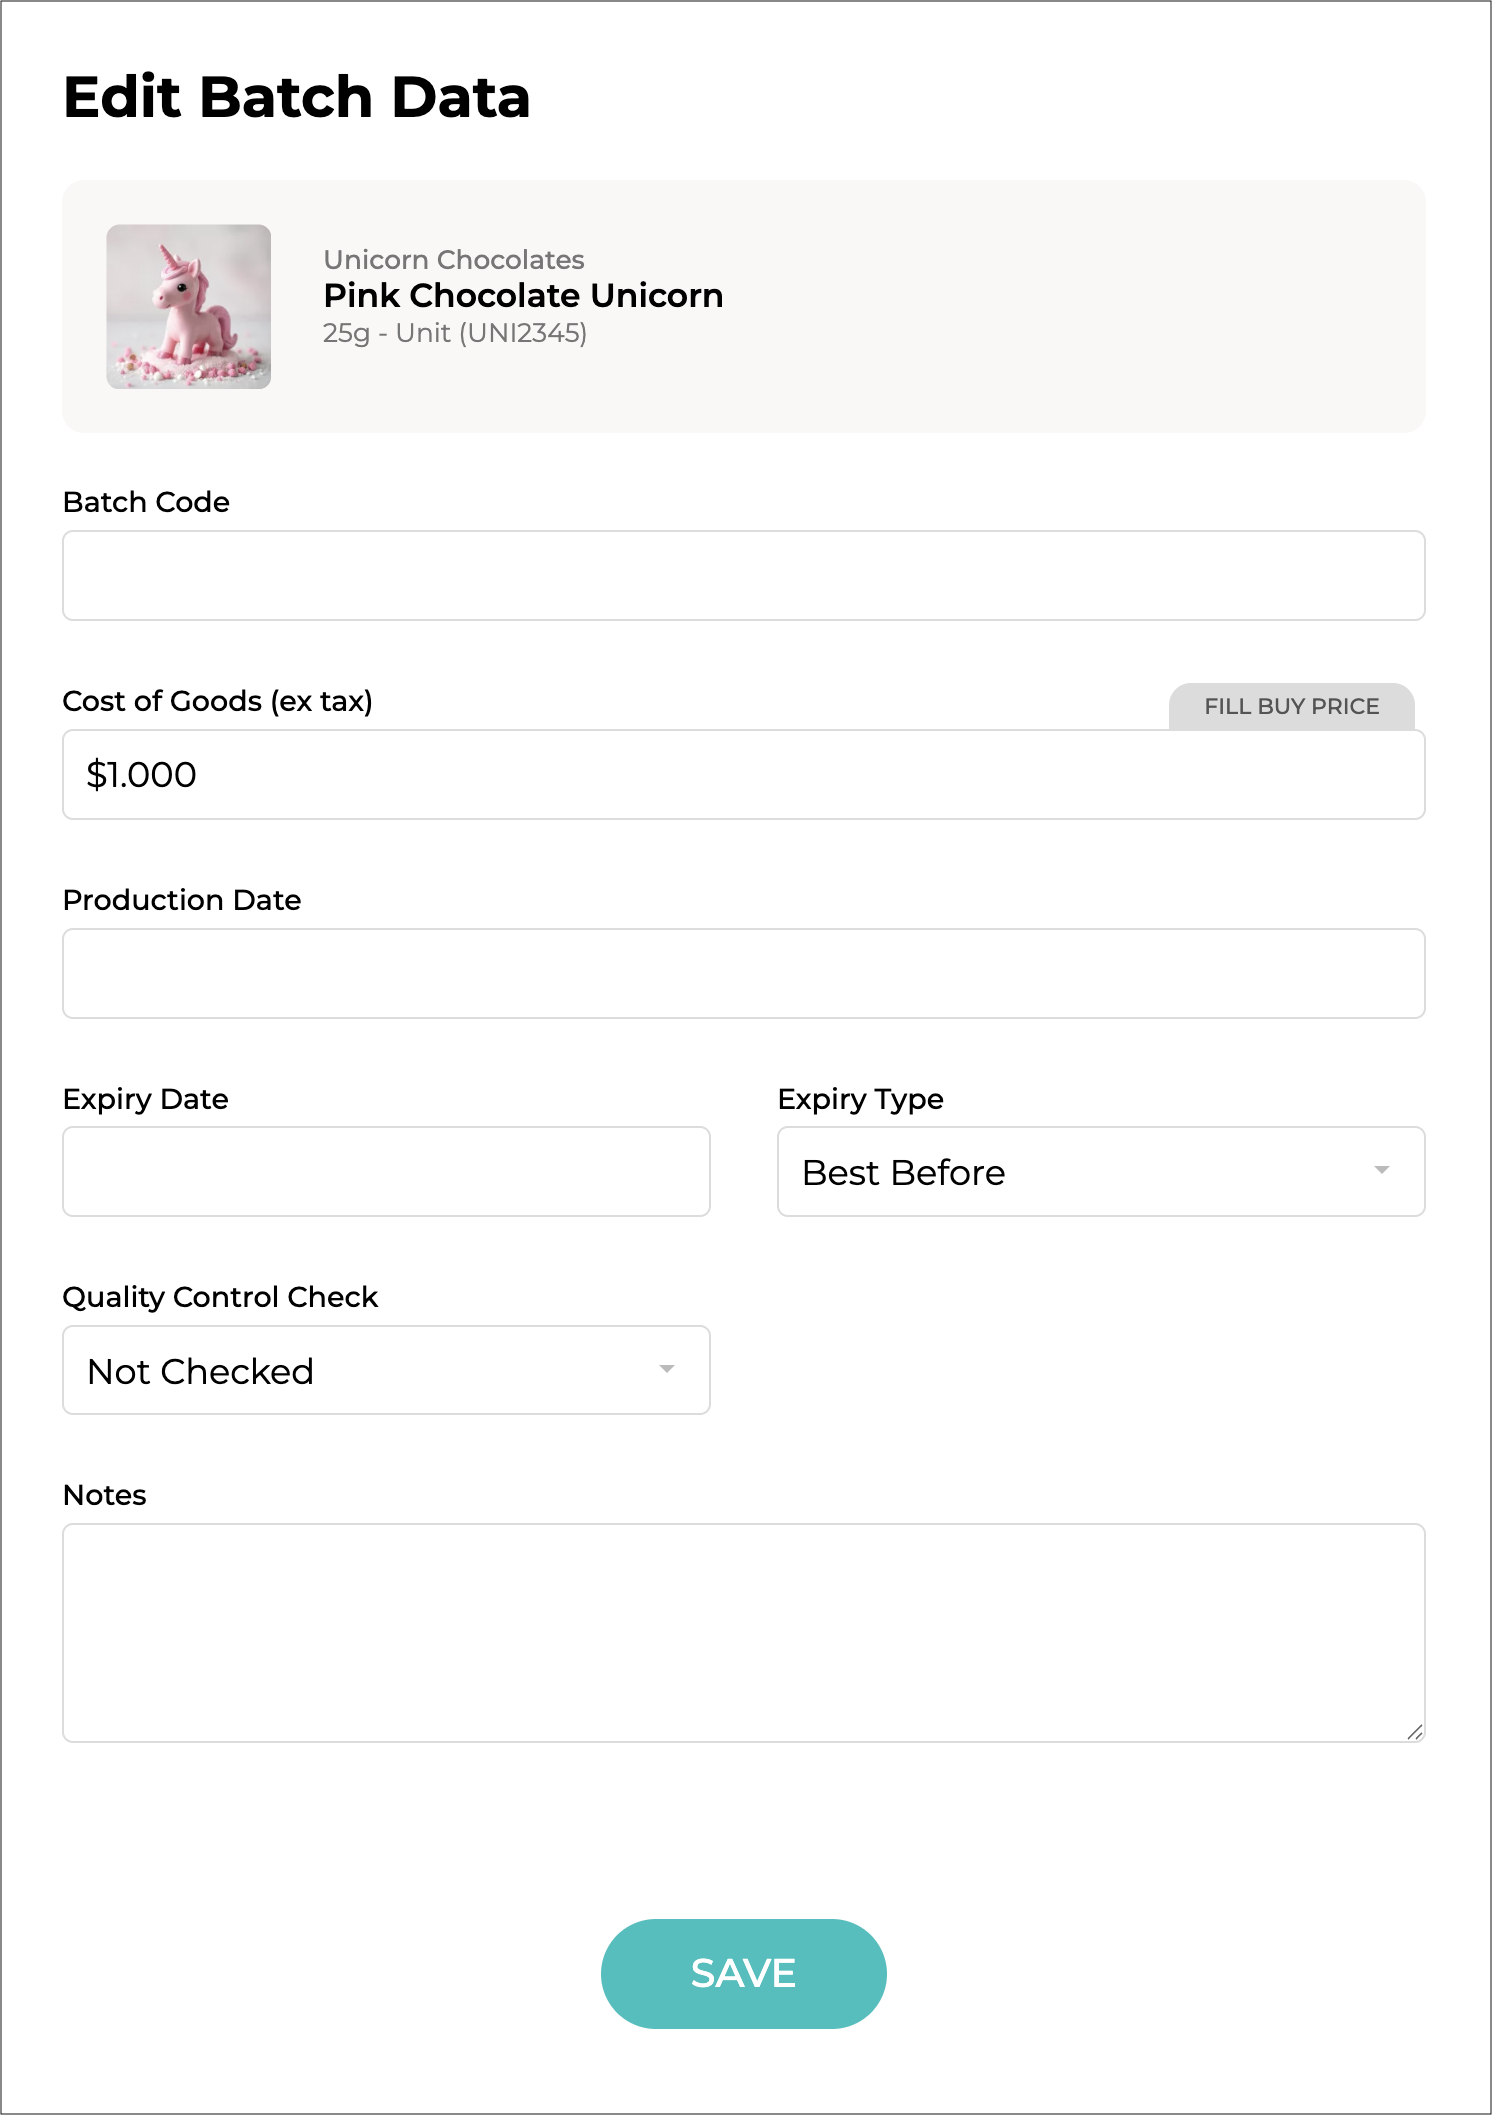The image size is (1494, 2116).
Task: Open the Not Checked quality control dropdown
Action: point(386,1371)
